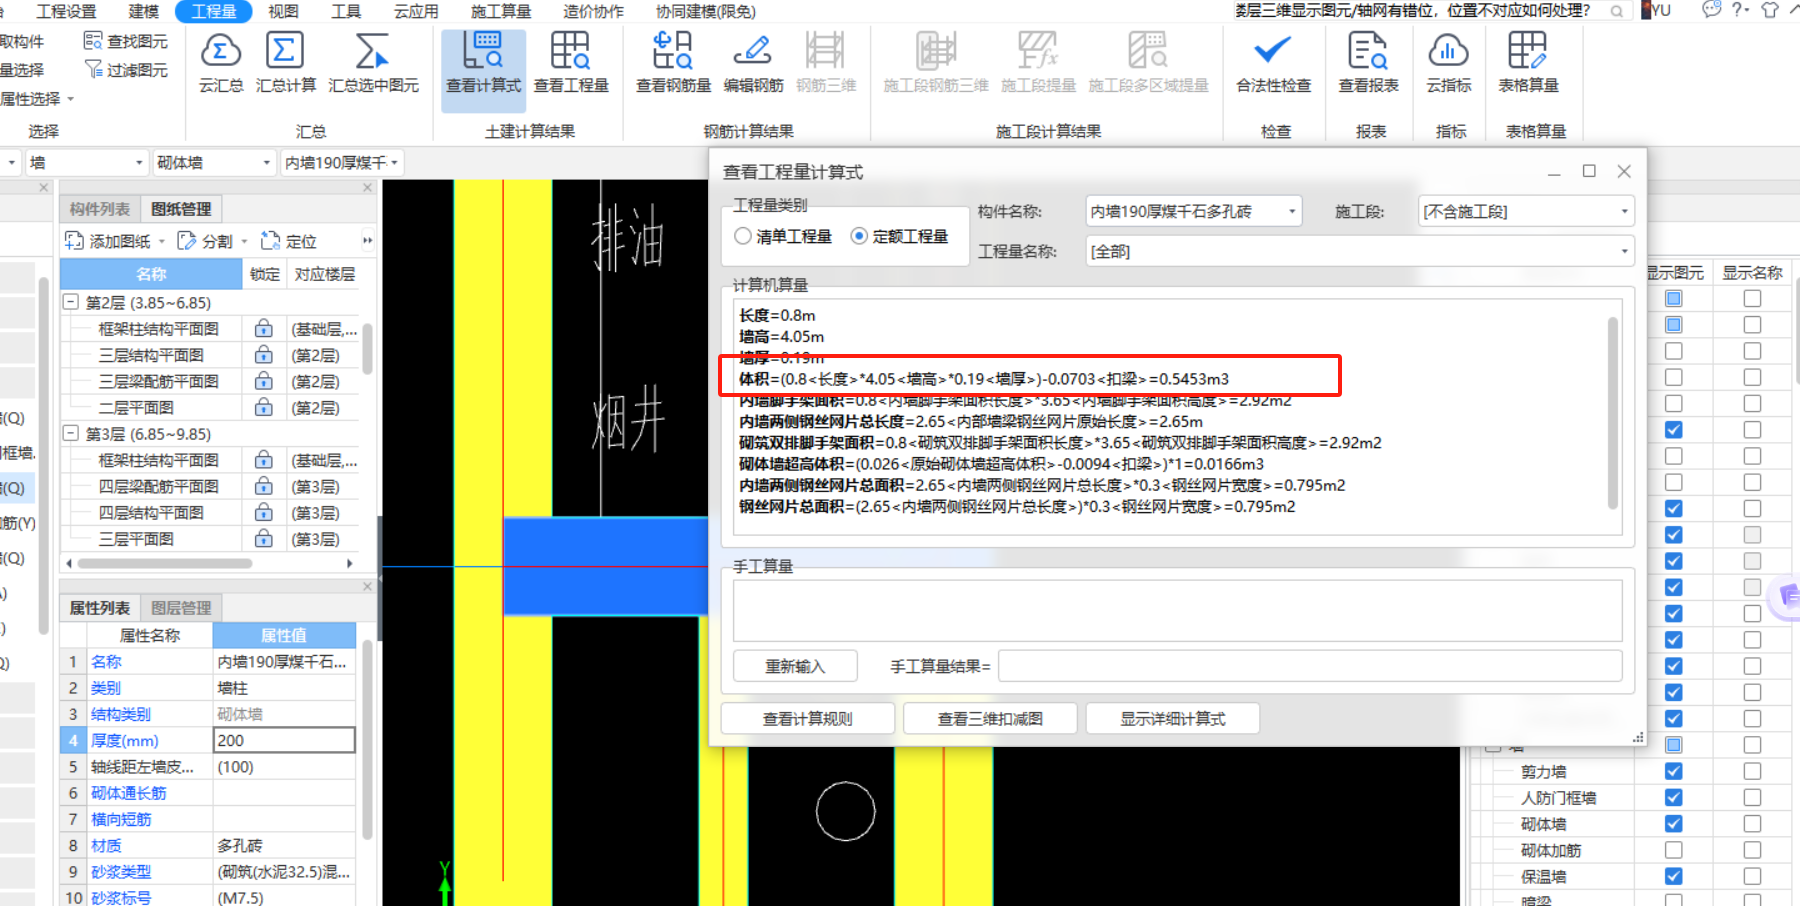
Task: Open 云应用 ribbon tab
Action: click(x=416, y=11)
